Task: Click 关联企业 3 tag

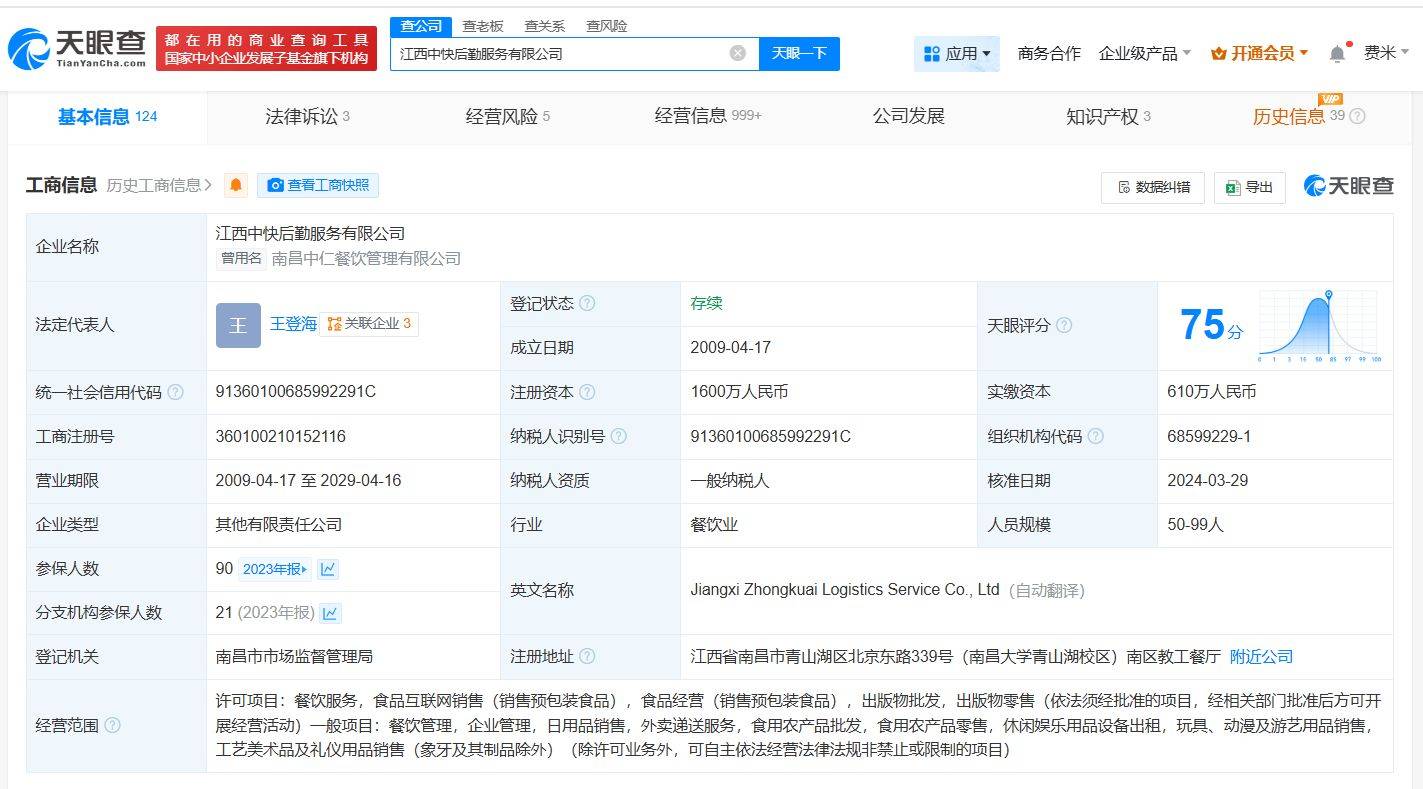Action: 369,324
